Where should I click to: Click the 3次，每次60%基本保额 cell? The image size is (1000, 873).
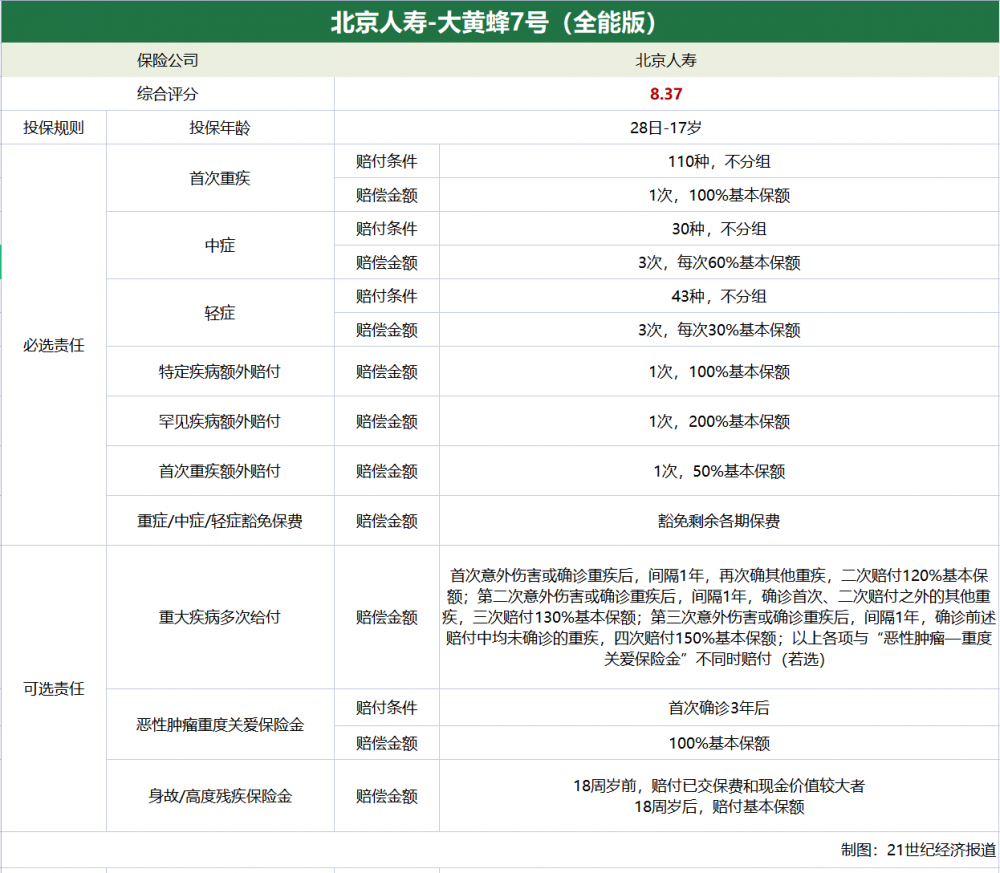pos(719,263)
